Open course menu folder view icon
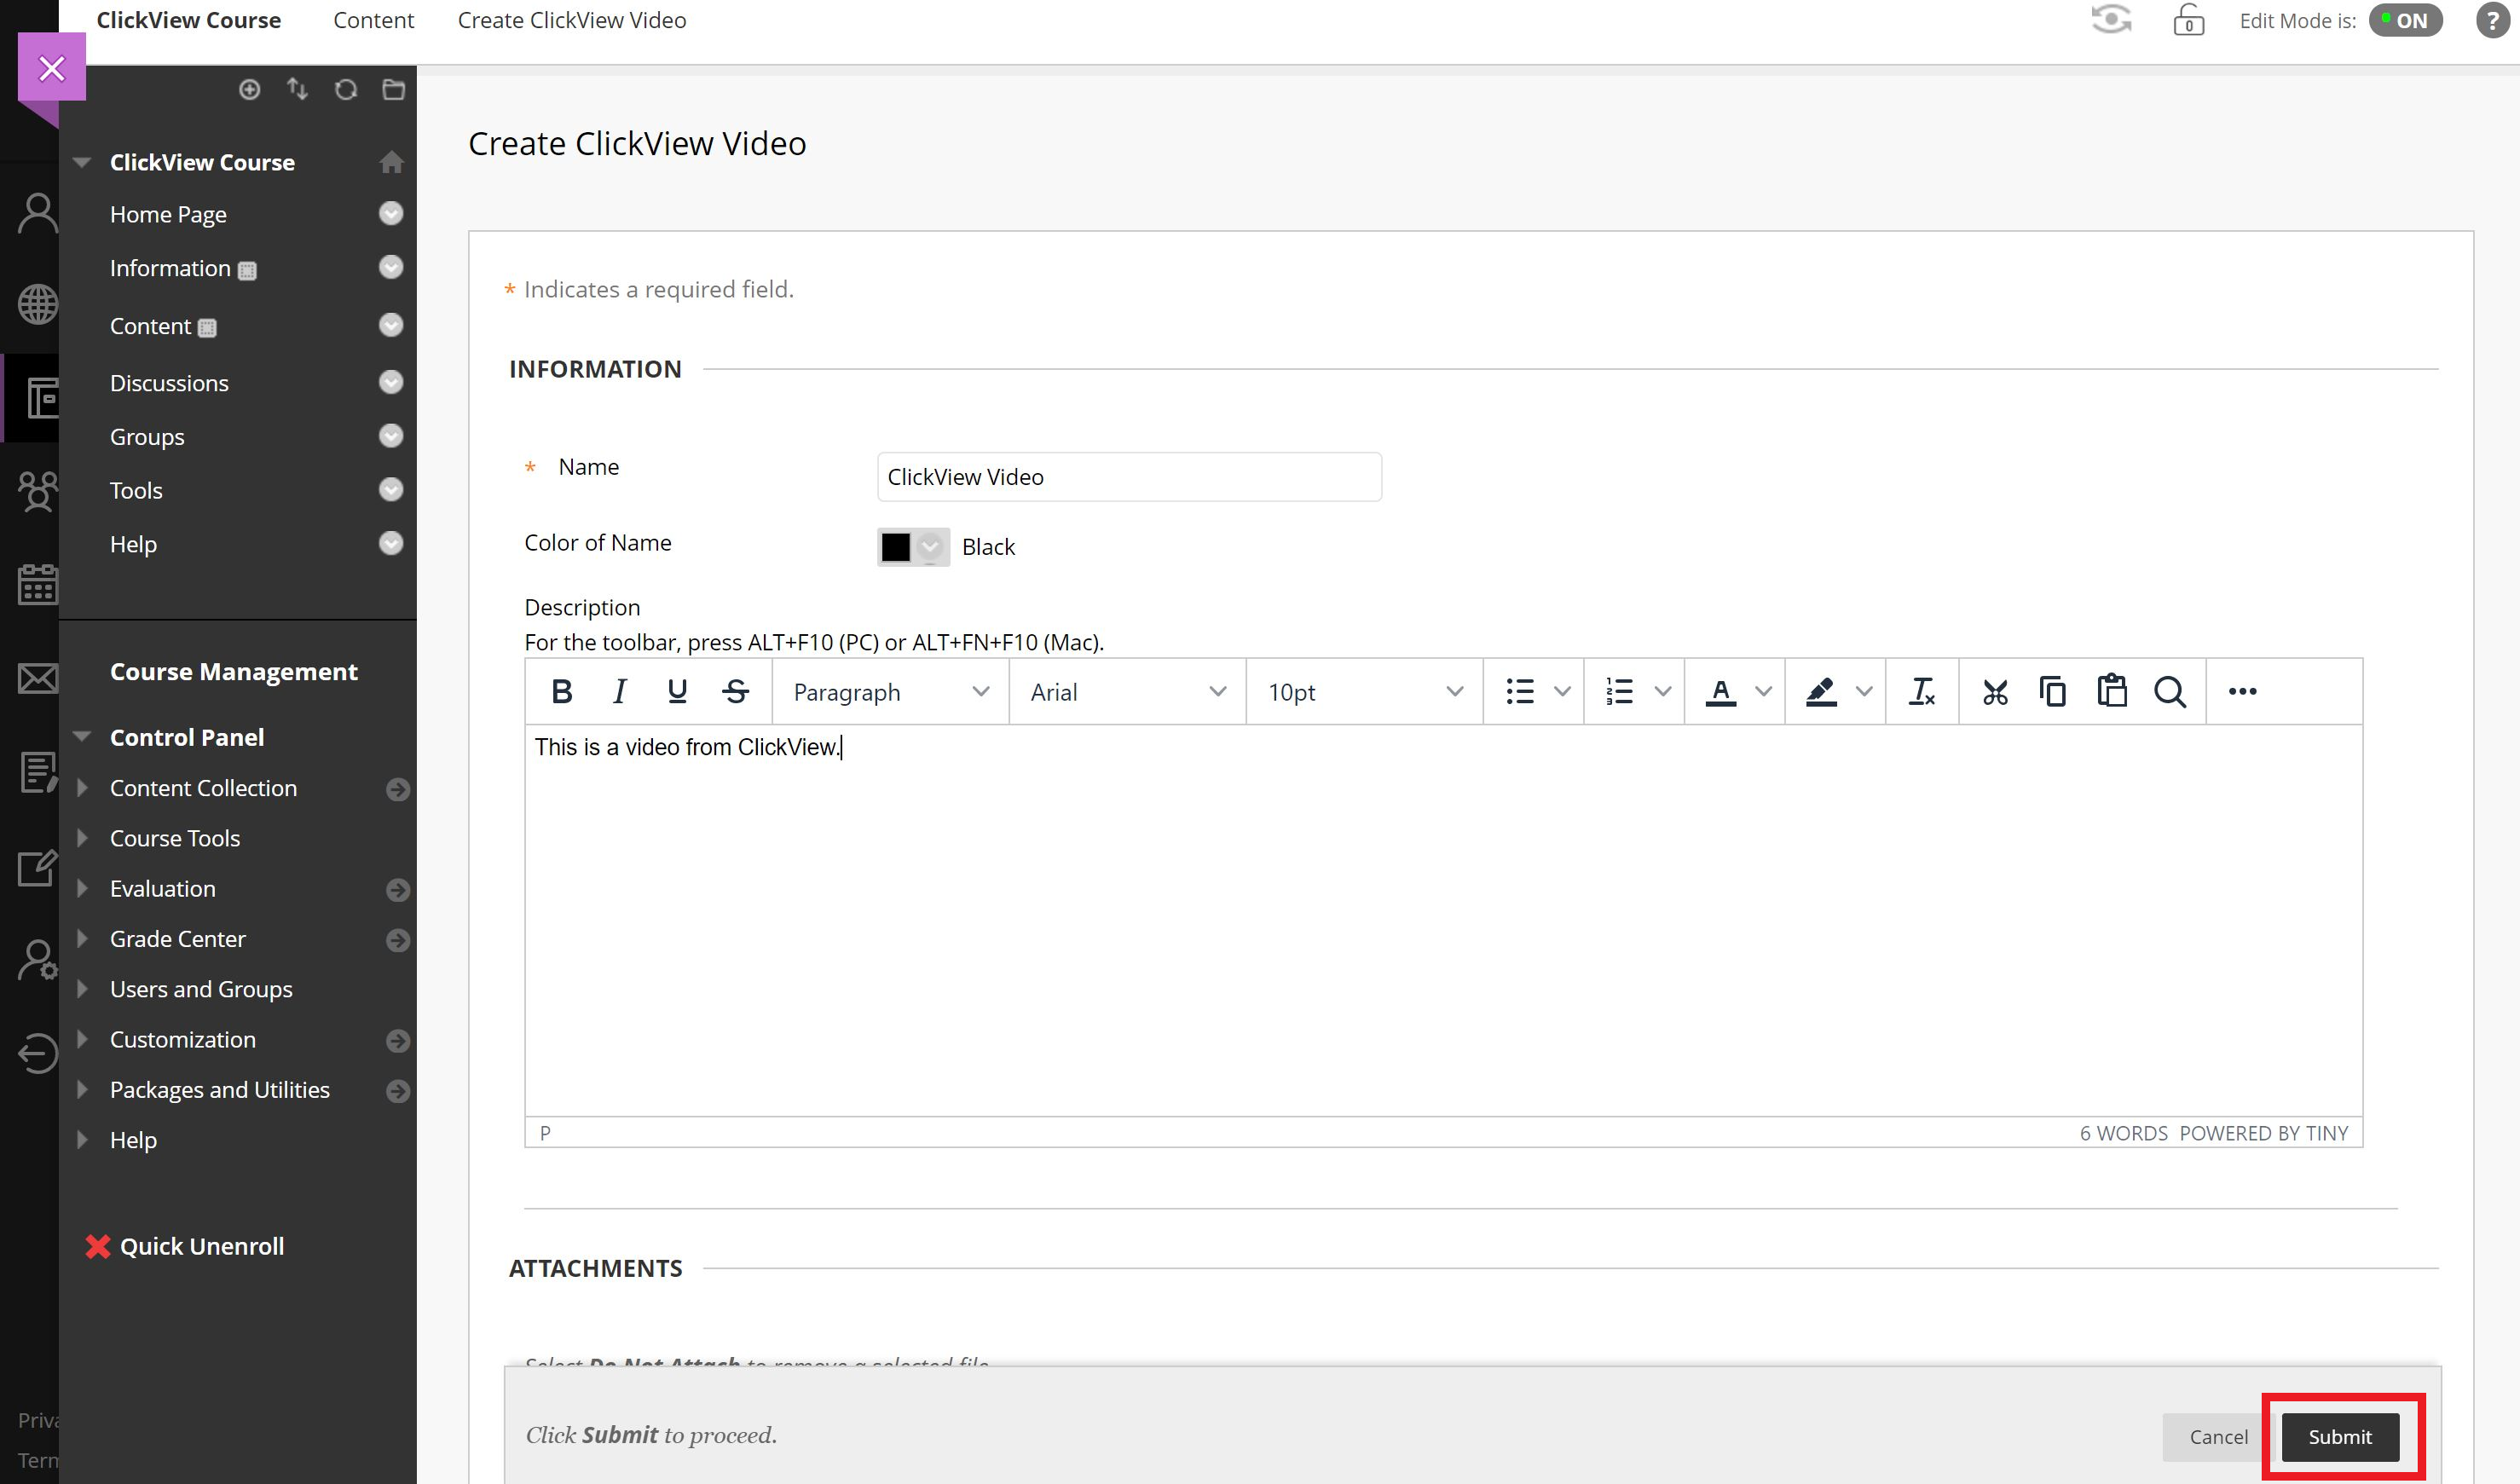This screenshot has height=1484, width=2520. (x=393, y=90)
